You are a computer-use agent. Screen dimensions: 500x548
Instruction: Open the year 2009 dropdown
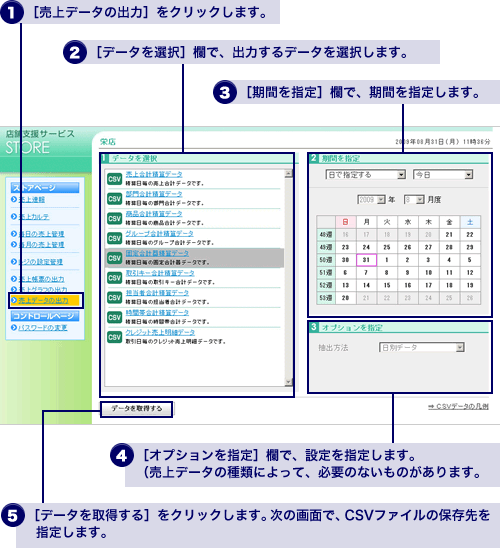(371, 200)
